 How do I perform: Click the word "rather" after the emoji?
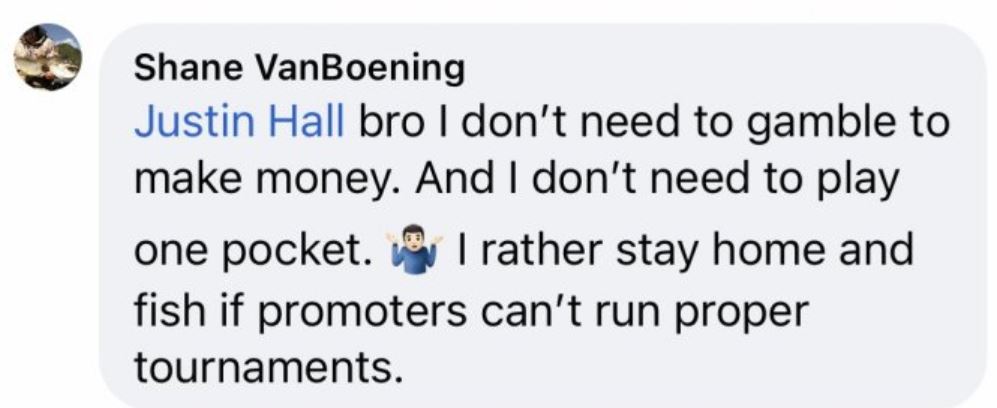click(525, 249)
